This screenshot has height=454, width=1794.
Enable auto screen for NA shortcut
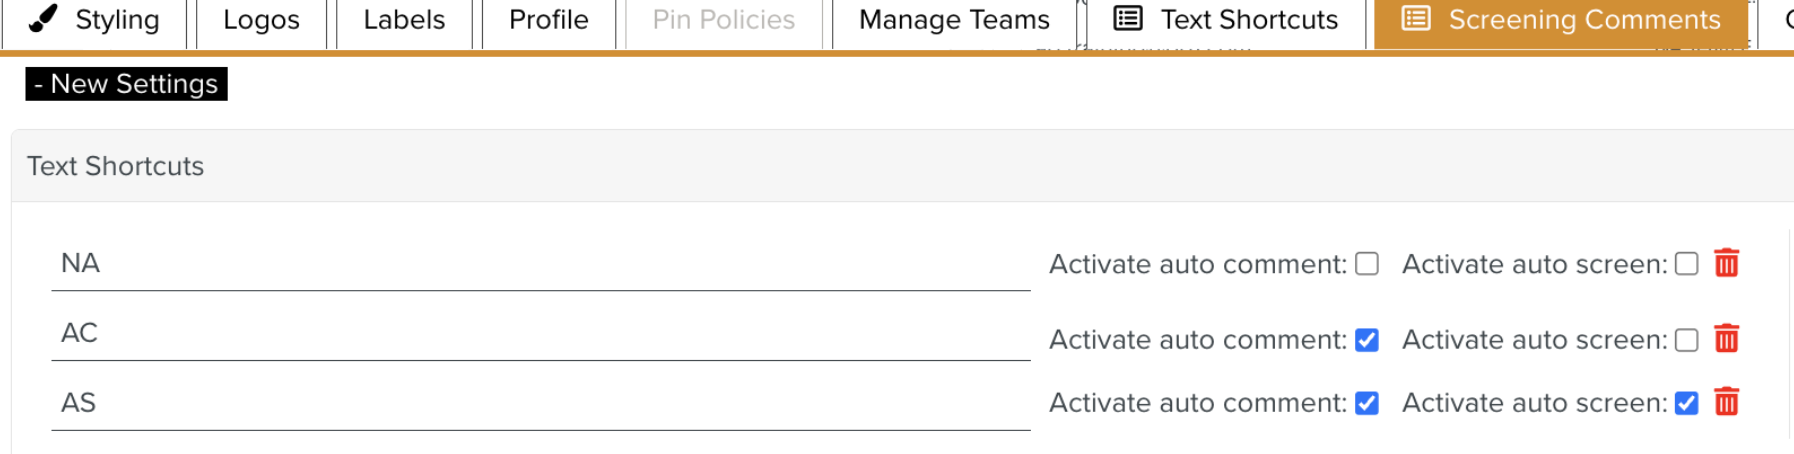coord(1687,264)
